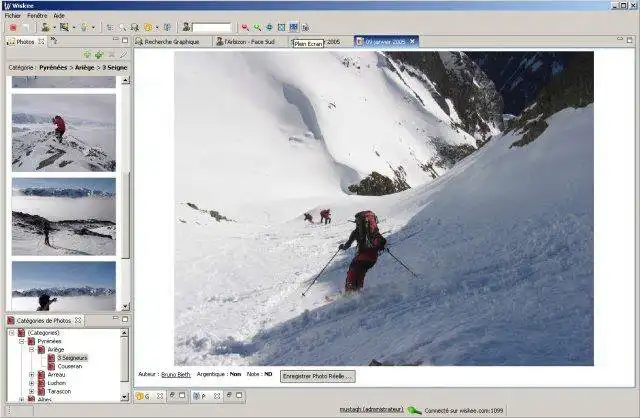Click the icon right of Photos tab

tap(54, 40)
